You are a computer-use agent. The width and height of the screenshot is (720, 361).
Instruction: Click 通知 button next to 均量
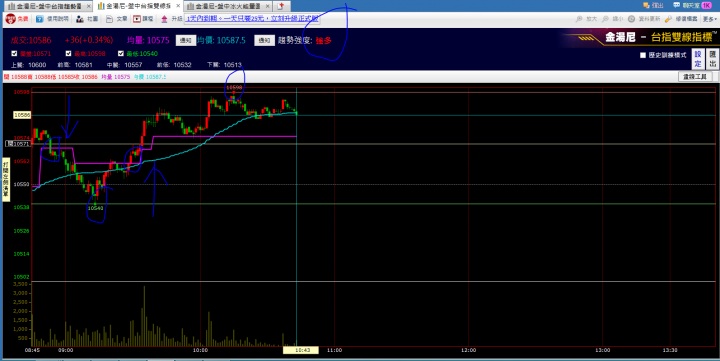pyautogui.click(x=186, y=40)
